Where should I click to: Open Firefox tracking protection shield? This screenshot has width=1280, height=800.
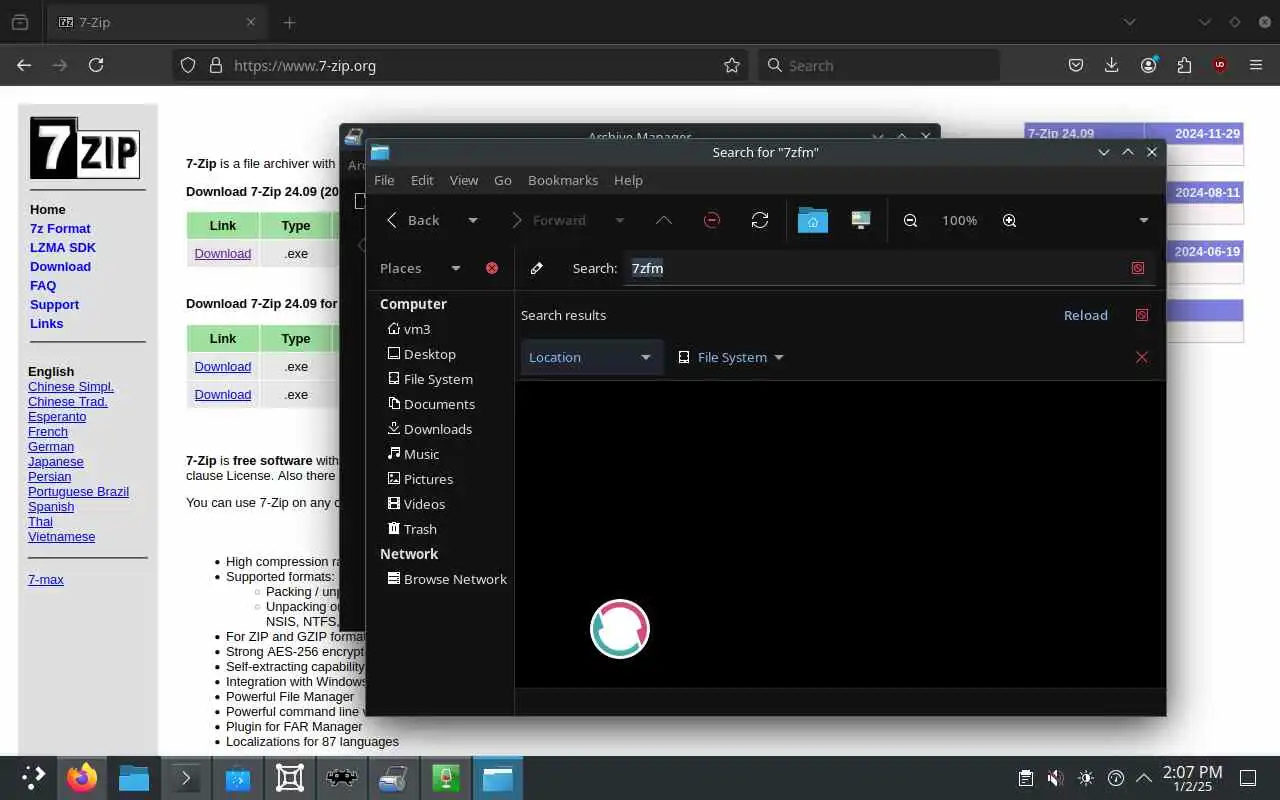[x=188, y=65]
